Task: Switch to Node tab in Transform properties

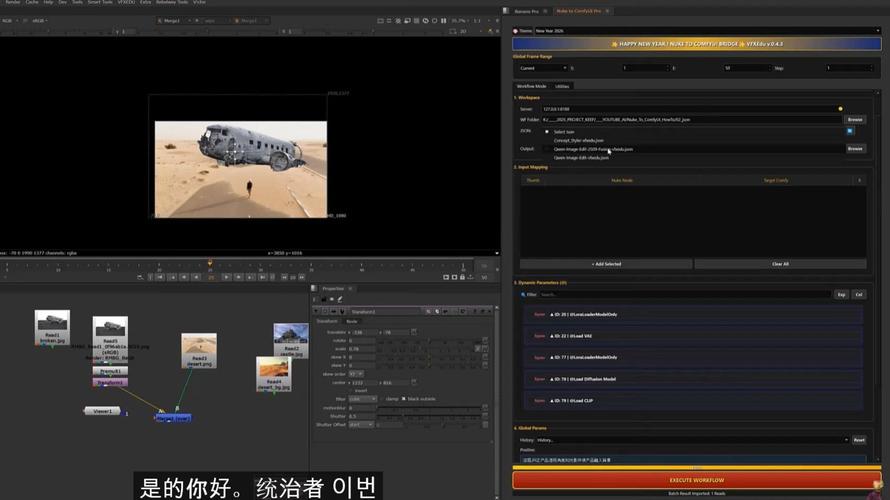Action: tap(352, 321)
